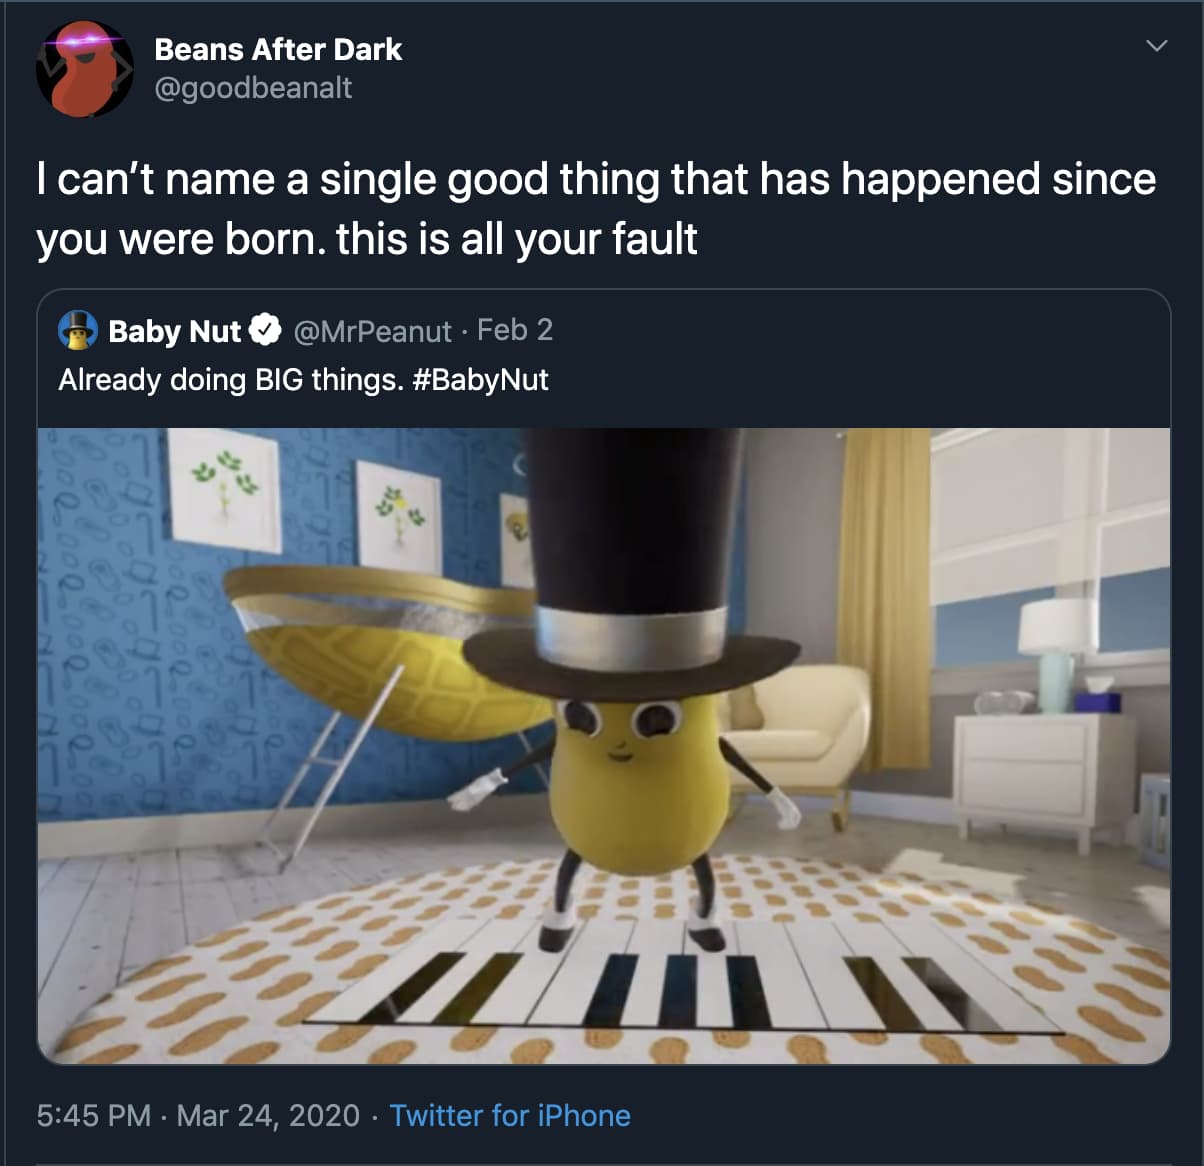Open the Baby Nut account name
This screenshot has width=1204, height=1166.
174,331
